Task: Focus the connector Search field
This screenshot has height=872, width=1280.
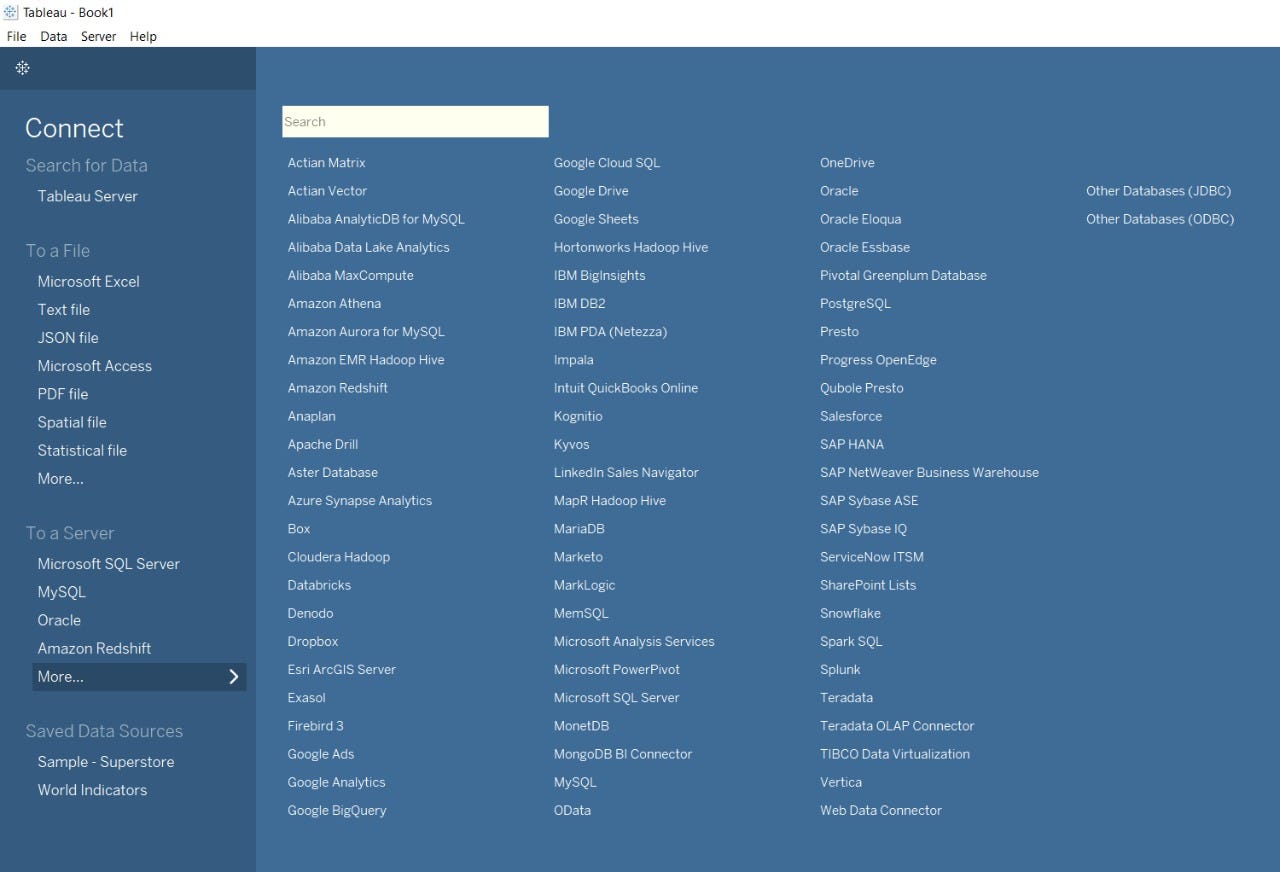Action: (x=415, y=122)
